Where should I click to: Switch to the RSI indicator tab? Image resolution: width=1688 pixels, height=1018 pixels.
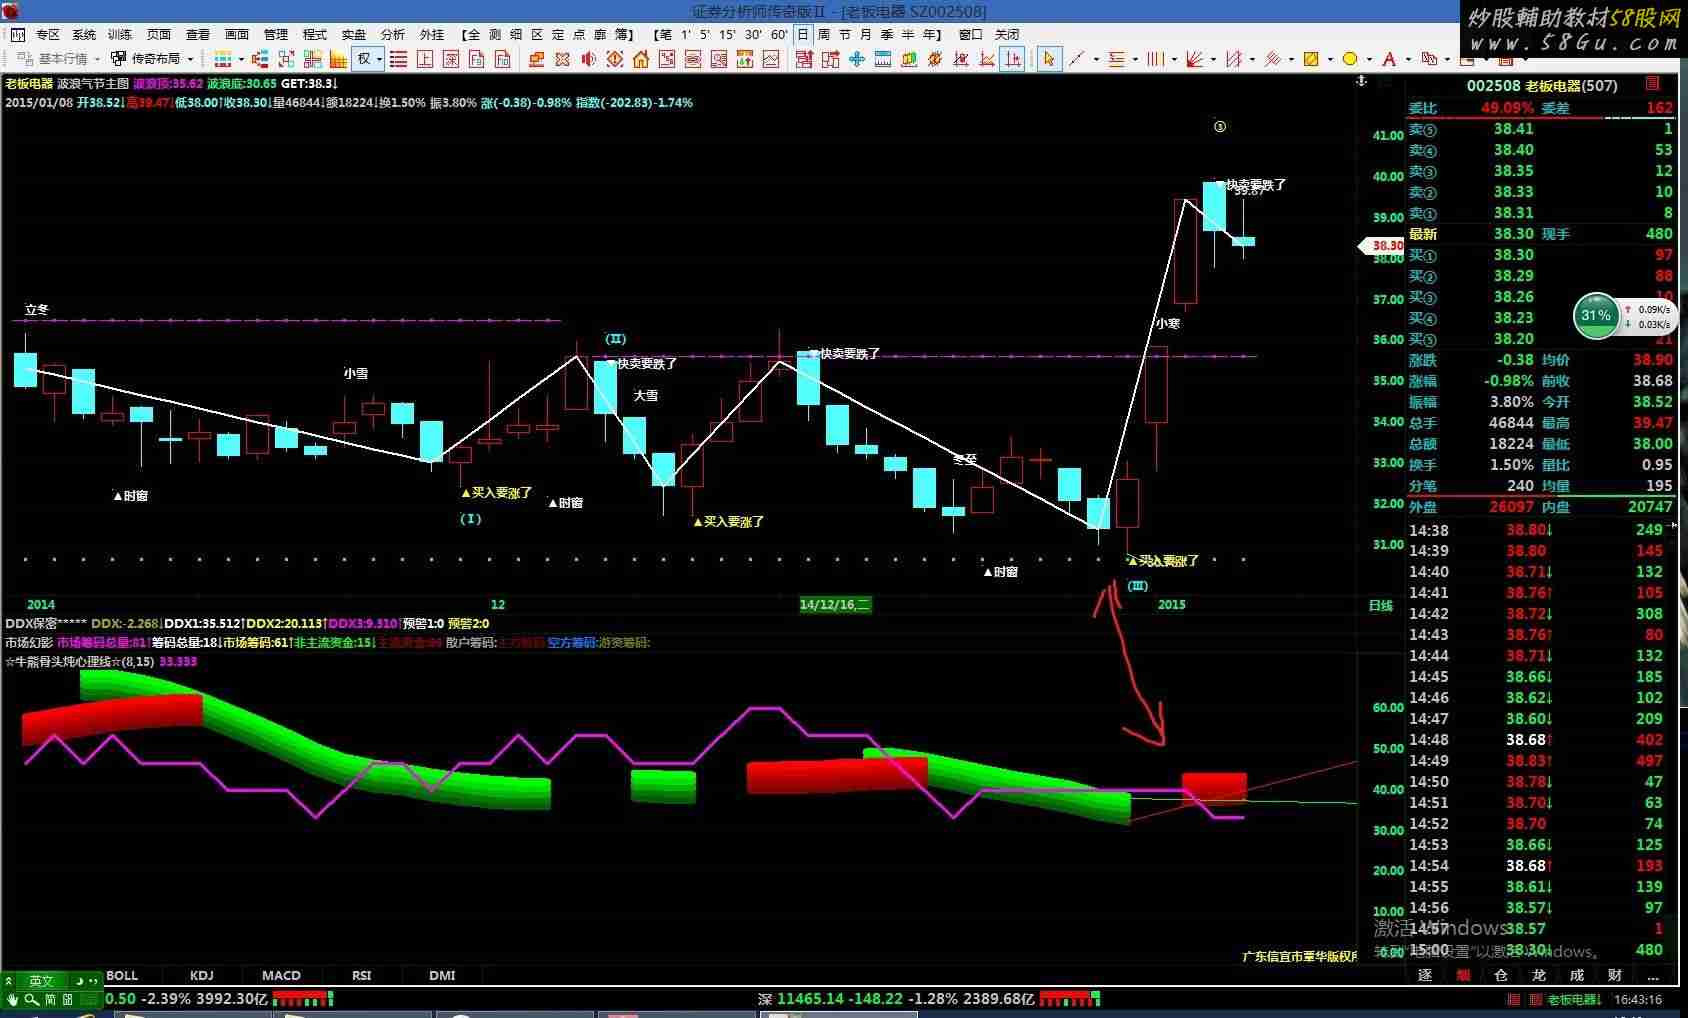[361, 975]
